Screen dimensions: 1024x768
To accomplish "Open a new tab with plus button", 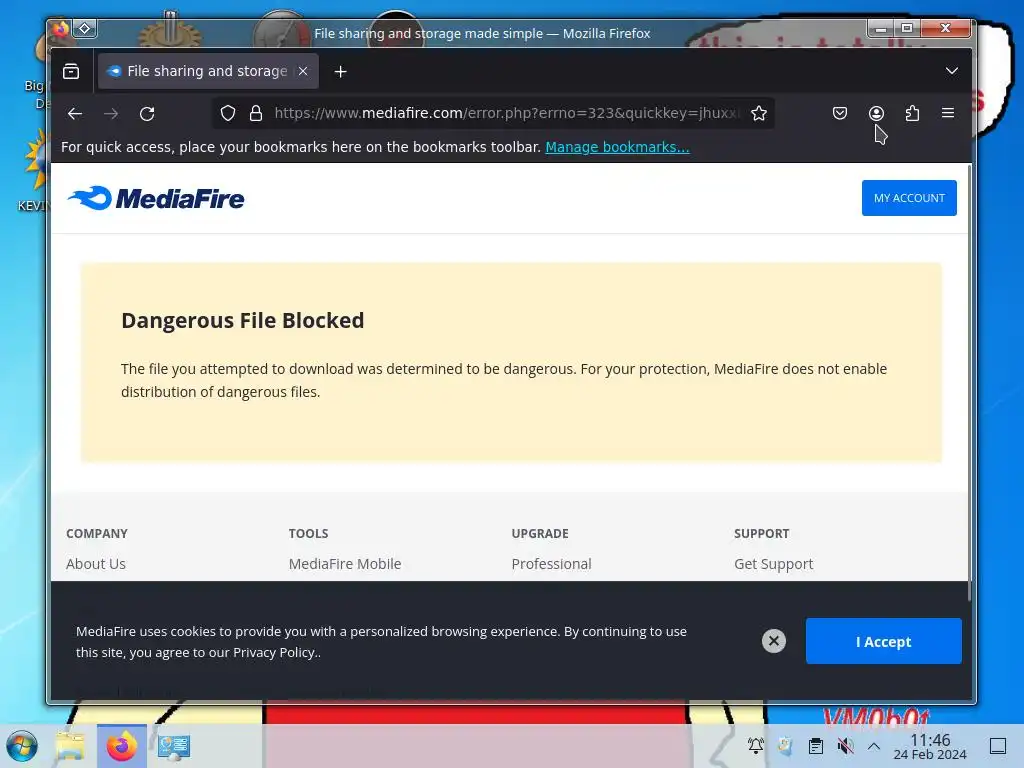I will [x=340, y=71].
